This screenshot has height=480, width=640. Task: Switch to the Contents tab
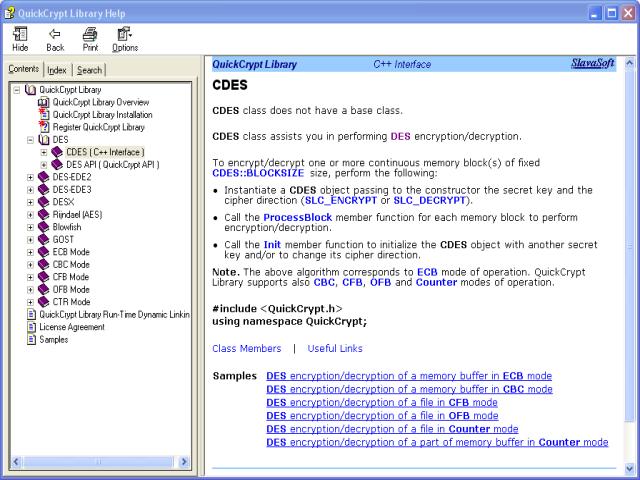click(24, 69)
